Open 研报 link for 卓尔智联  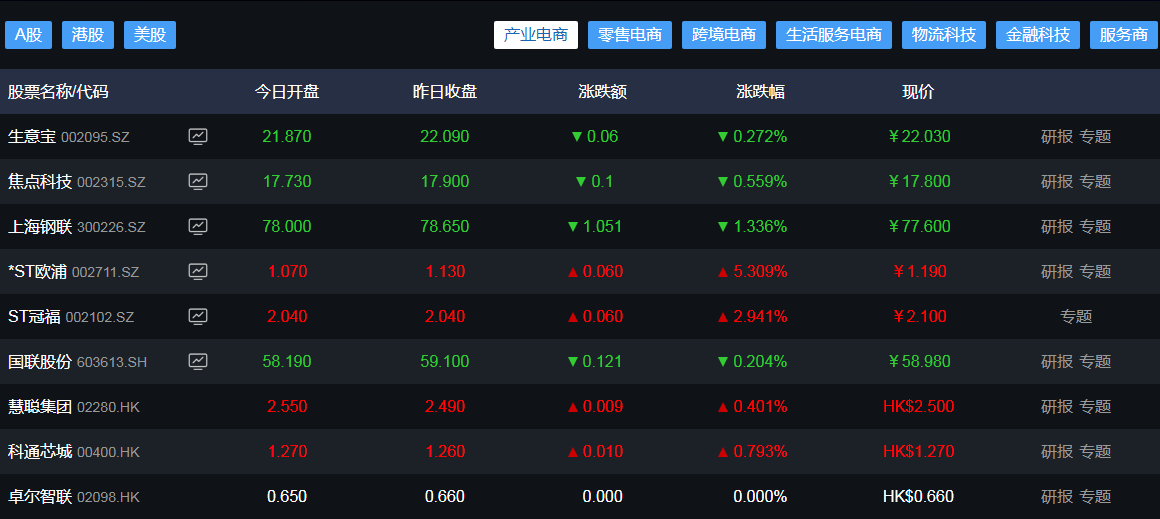pyautogui.click(x=1056, y=497)
